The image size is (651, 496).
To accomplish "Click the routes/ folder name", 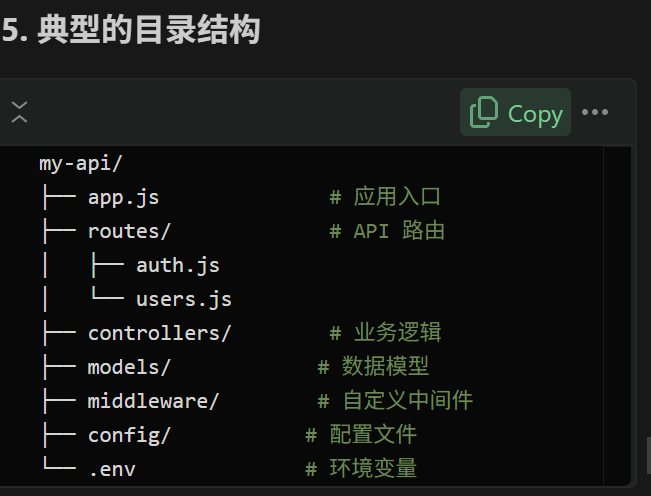I will point(129,232).
